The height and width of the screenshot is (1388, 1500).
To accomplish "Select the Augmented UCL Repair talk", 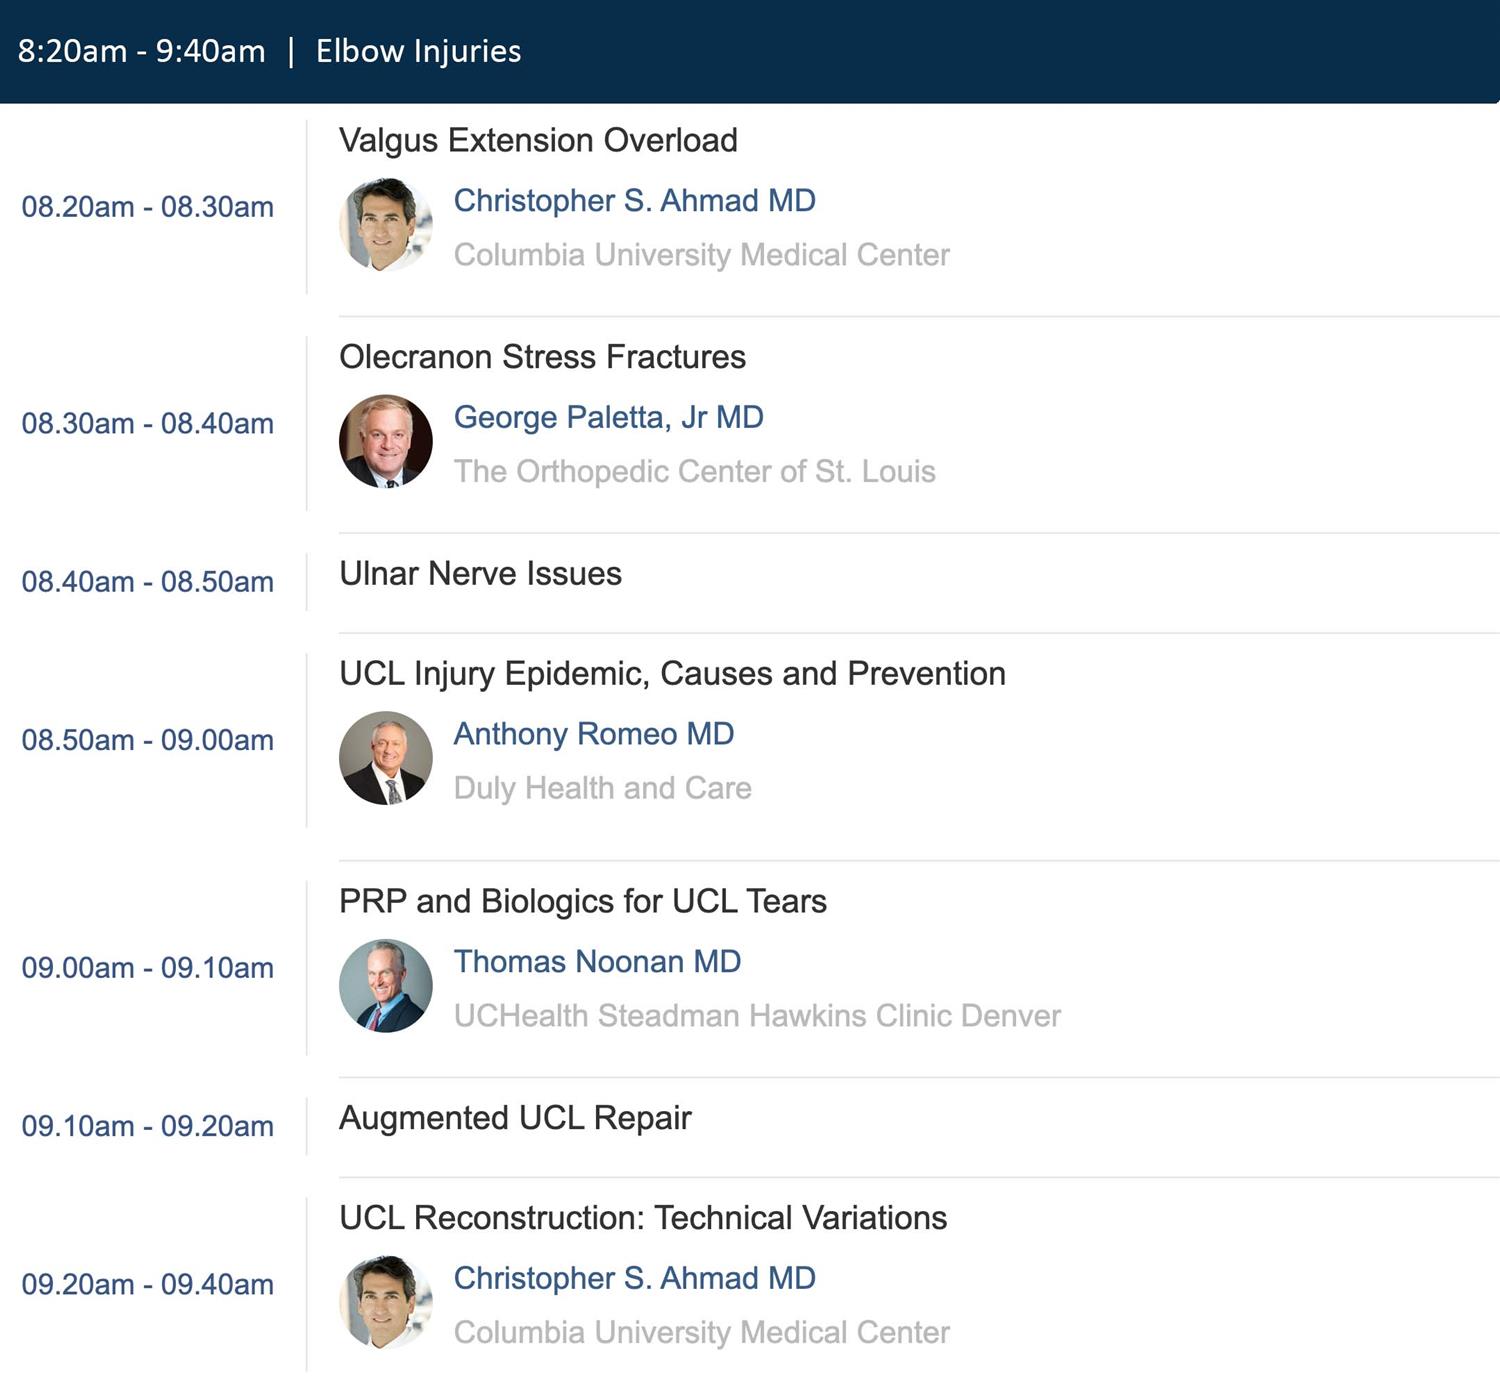I will [515, 1118].
